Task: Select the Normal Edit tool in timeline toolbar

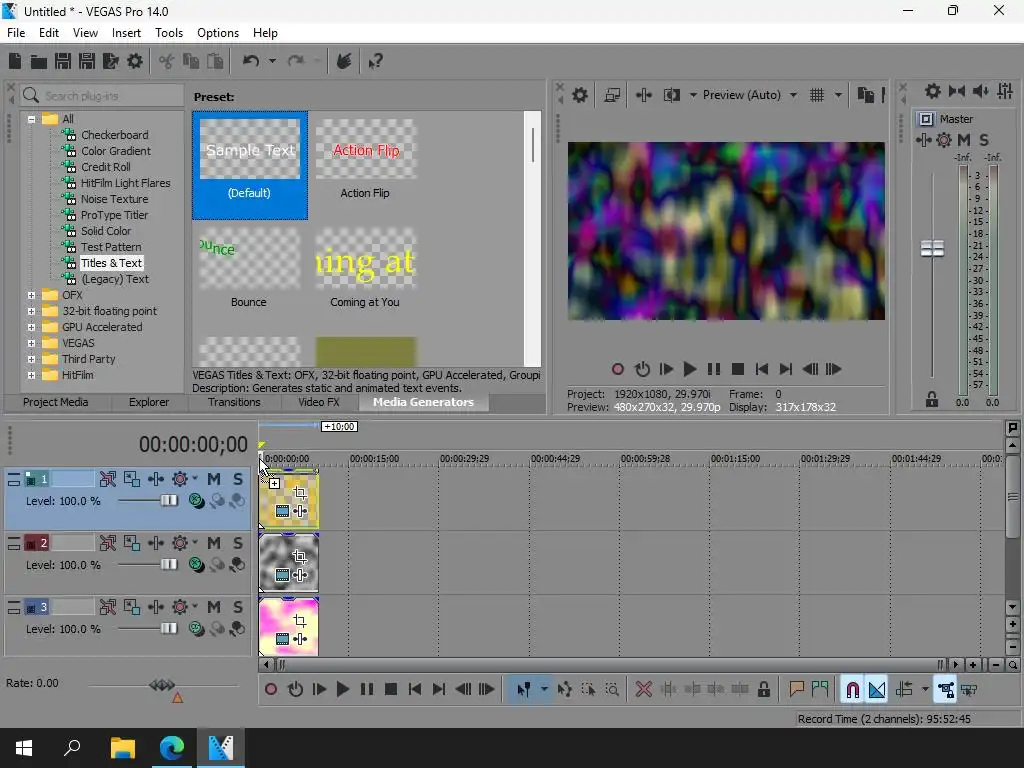Action: (x=523, y=690)
